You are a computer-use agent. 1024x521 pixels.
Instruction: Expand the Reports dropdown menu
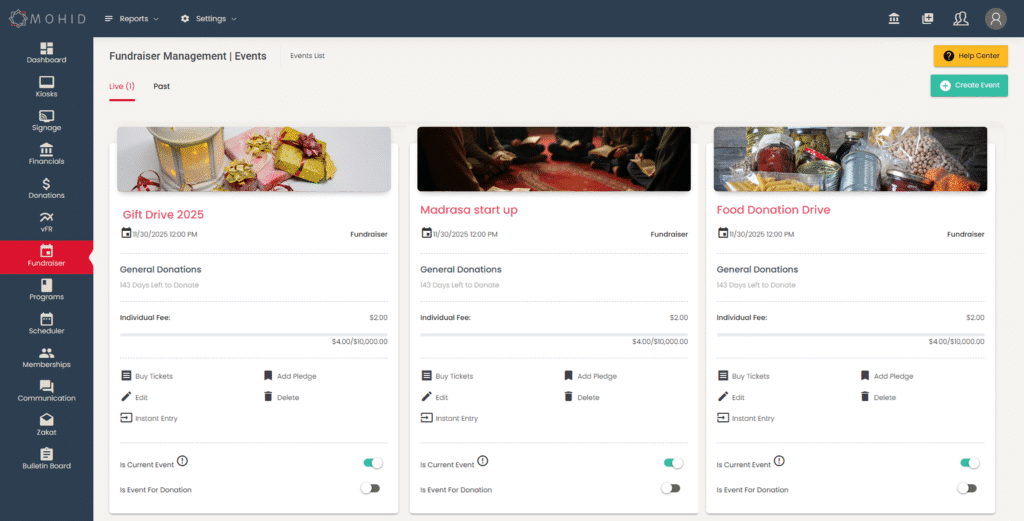coord(132,18)
